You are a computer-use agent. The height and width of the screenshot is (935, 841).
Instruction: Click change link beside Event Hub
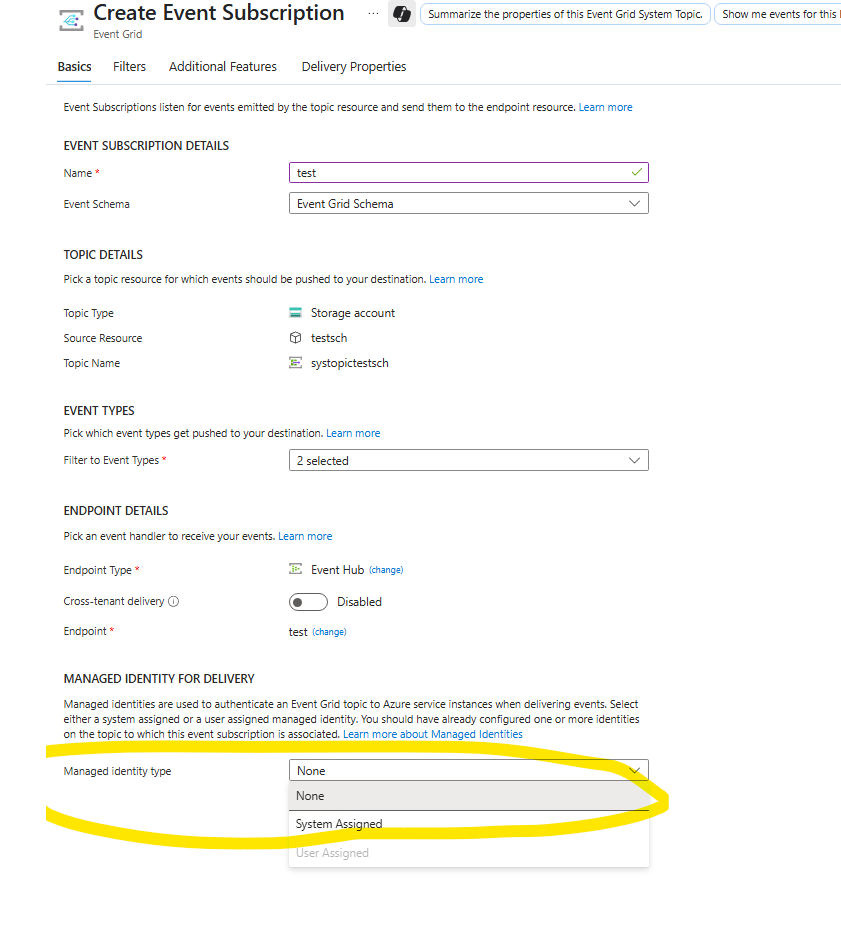click(386, 570)
